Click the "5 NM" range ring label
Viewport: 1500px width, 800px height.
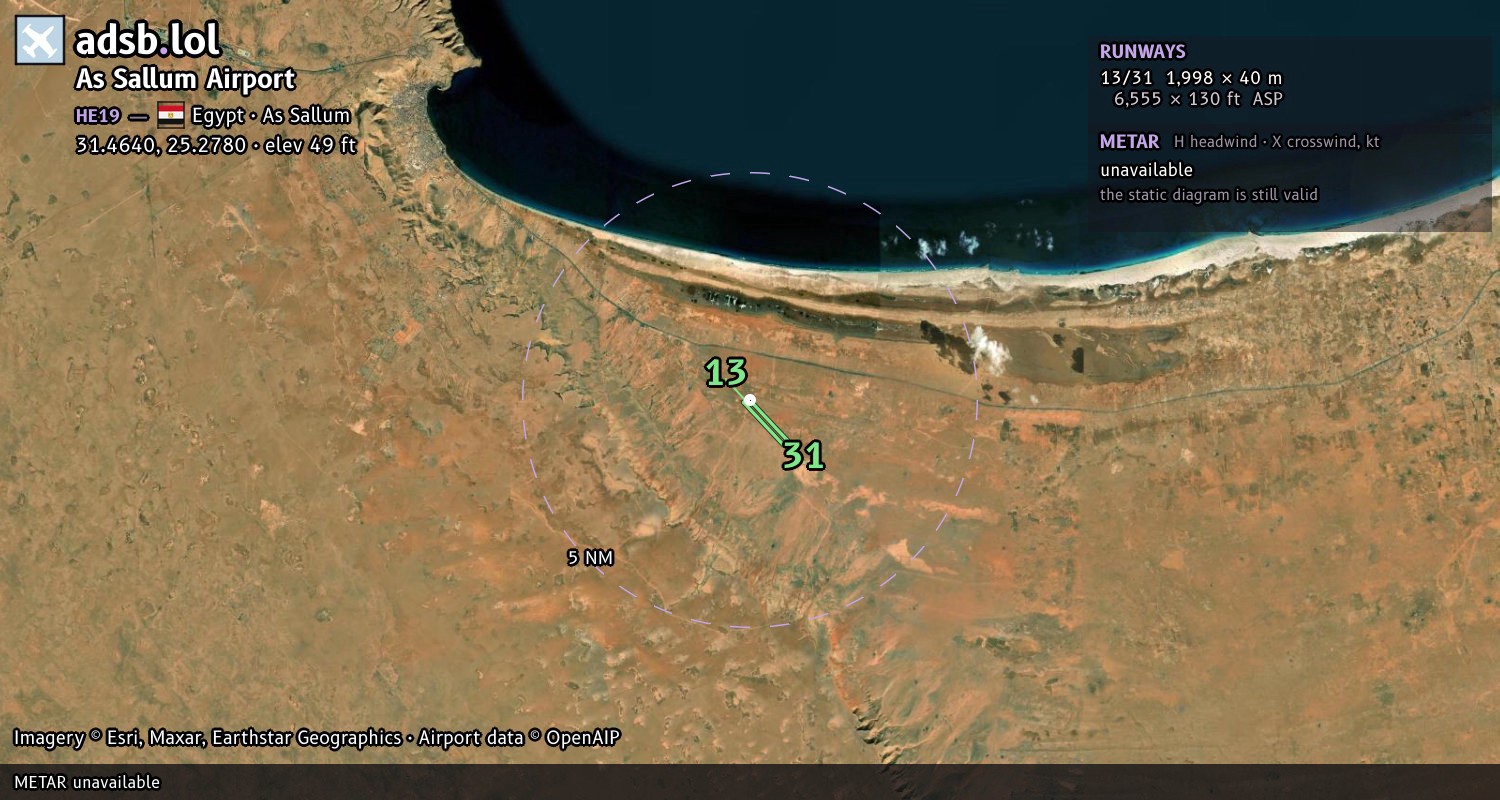[x=590, y=558]
